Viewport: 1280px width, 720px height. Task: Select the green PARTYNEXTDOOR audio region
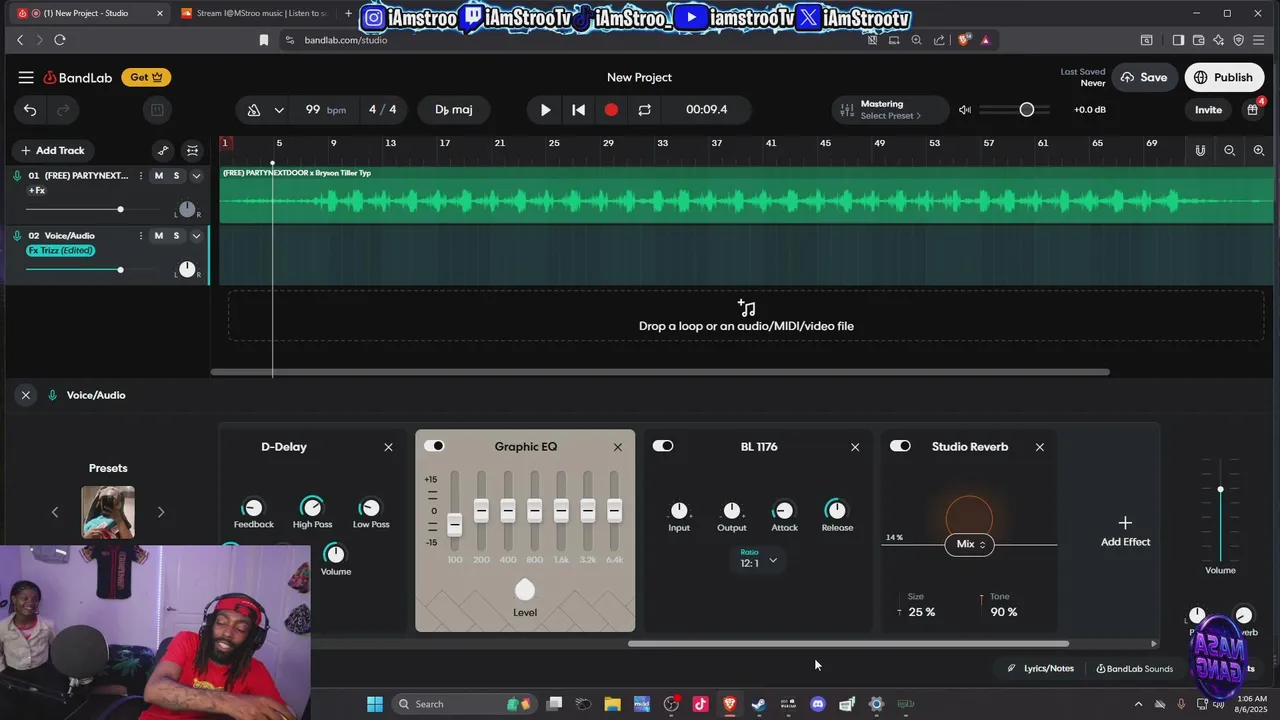point(746,195)
